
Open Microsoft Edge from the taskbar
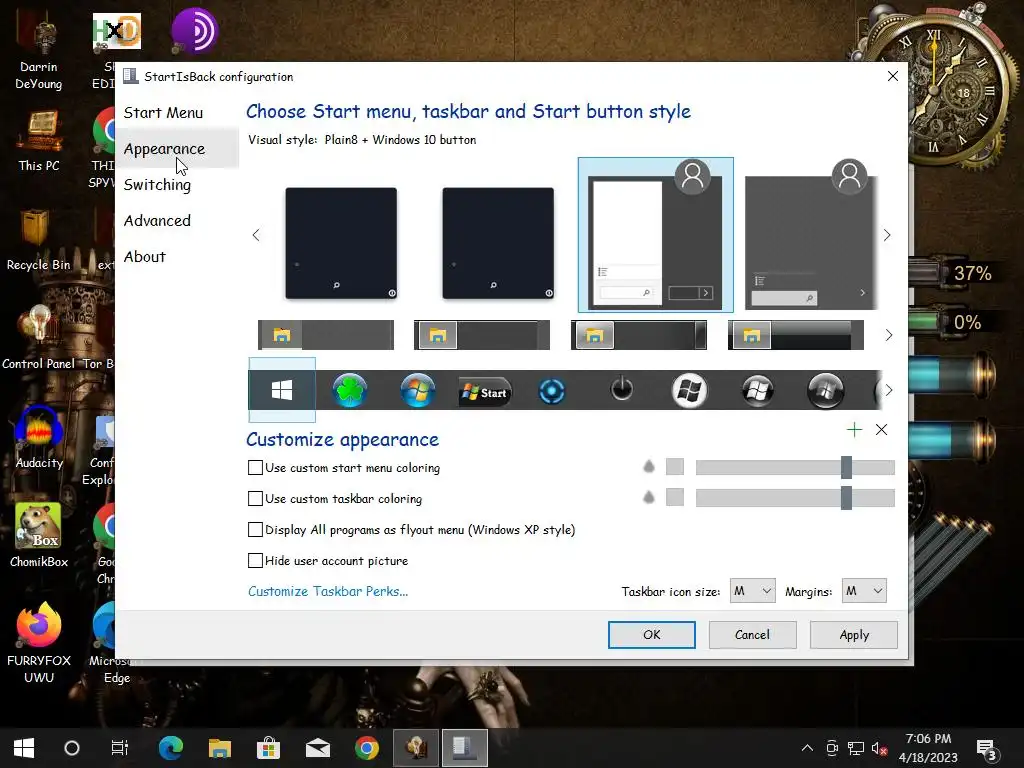tap(170, 748)
